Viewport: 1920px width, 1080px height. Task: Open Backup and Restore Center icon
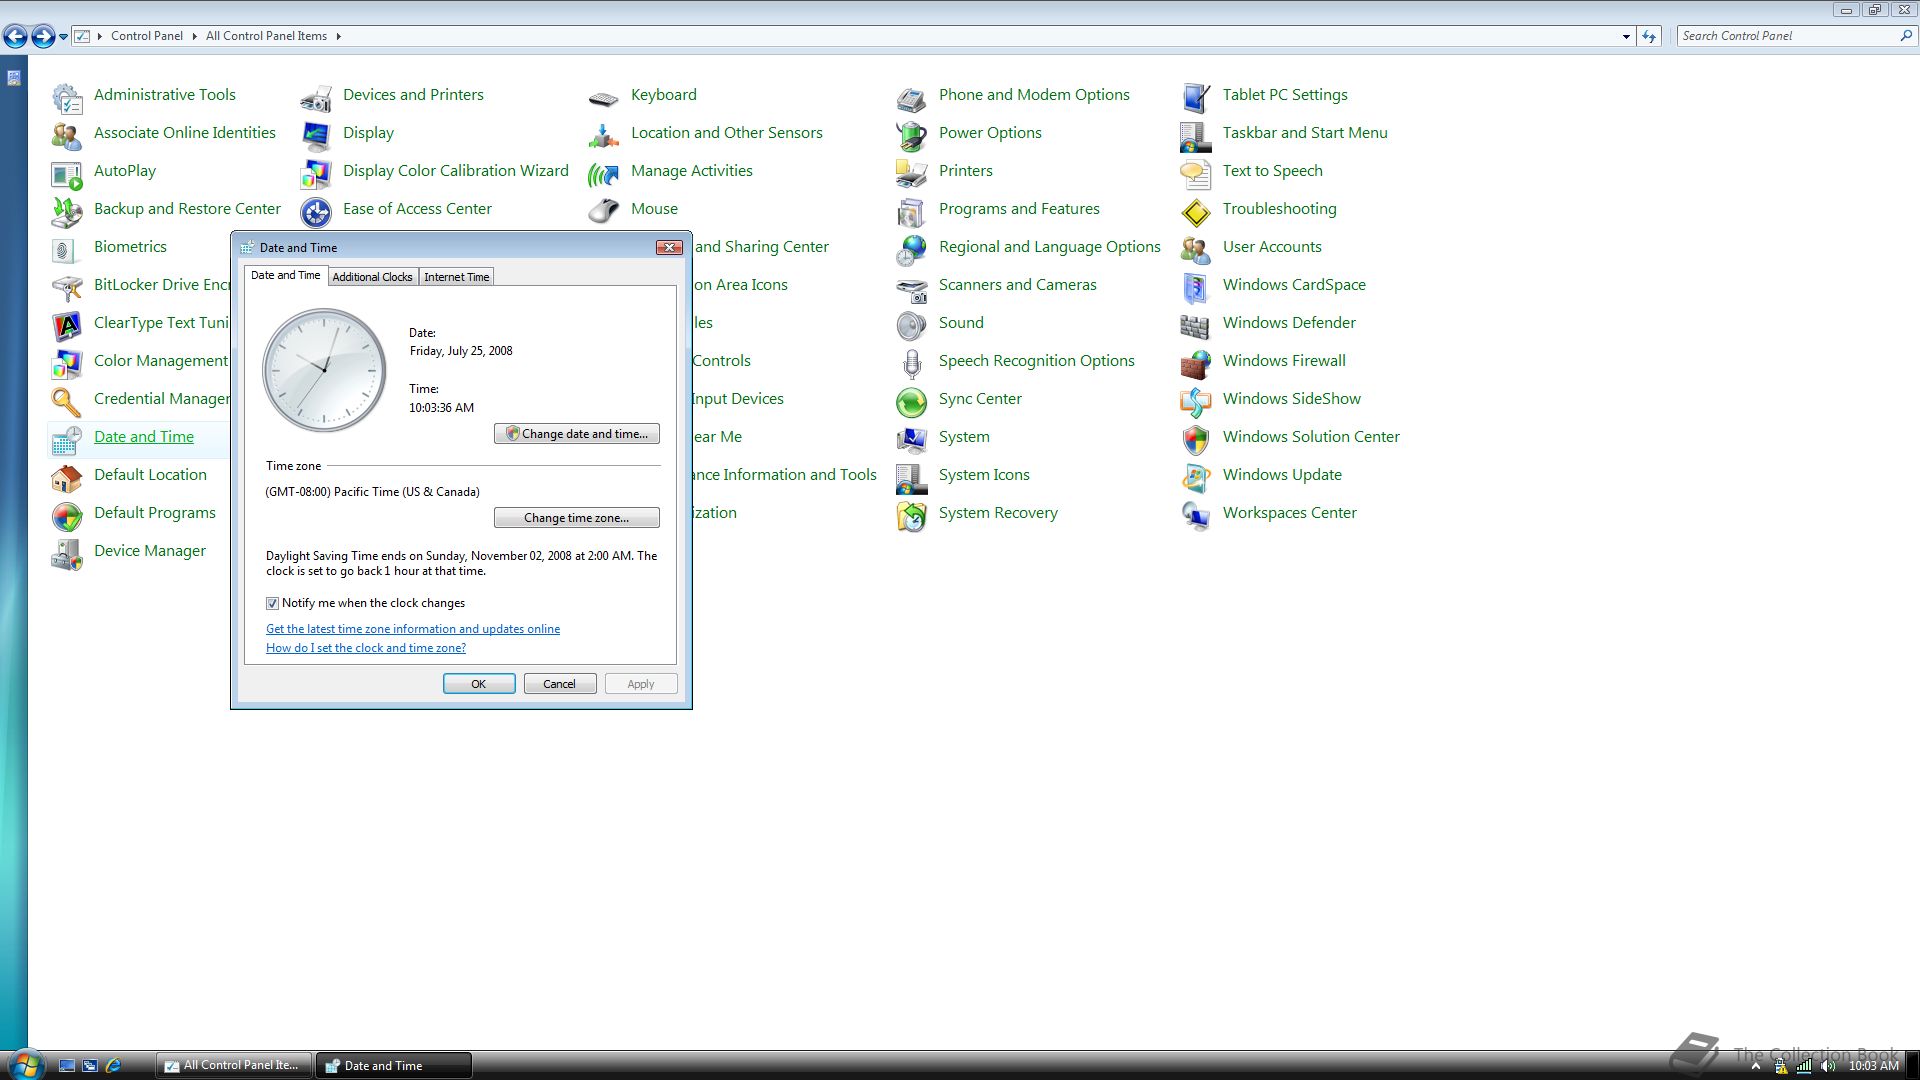(67, 211)
